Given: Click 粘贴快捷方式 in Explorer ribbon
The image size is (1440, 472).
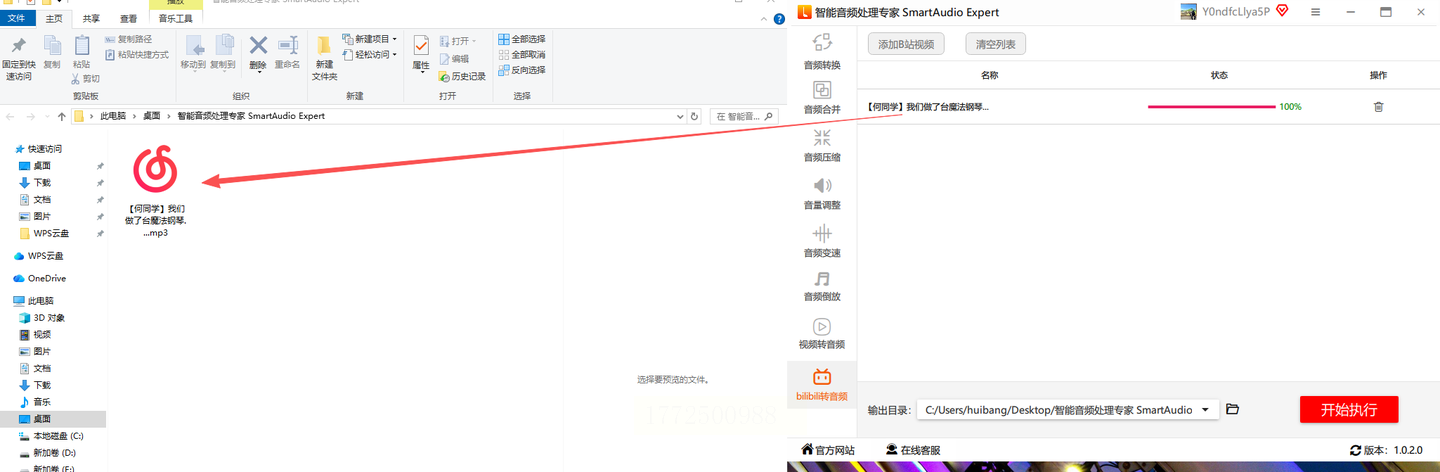Looking at the screenshot, I should pyautogui.click(x=136, y=55).
